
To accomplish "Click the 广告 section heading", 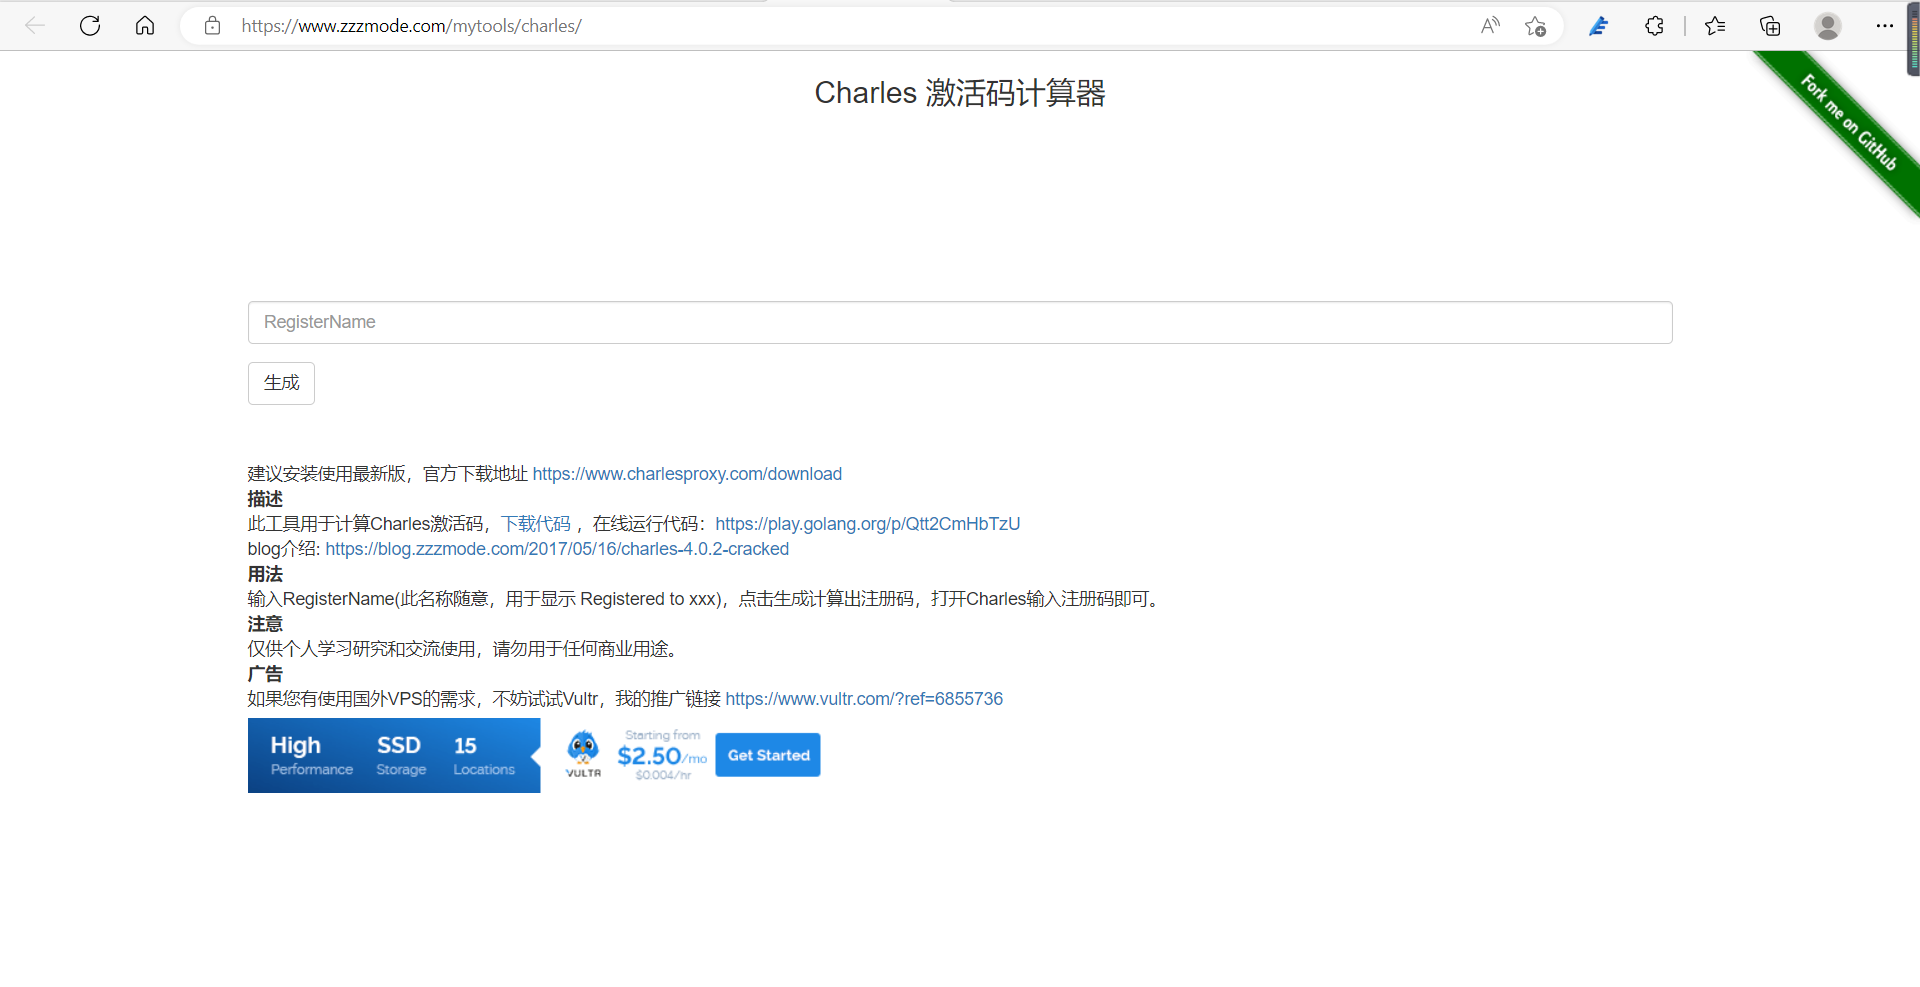I will [265, 674].
